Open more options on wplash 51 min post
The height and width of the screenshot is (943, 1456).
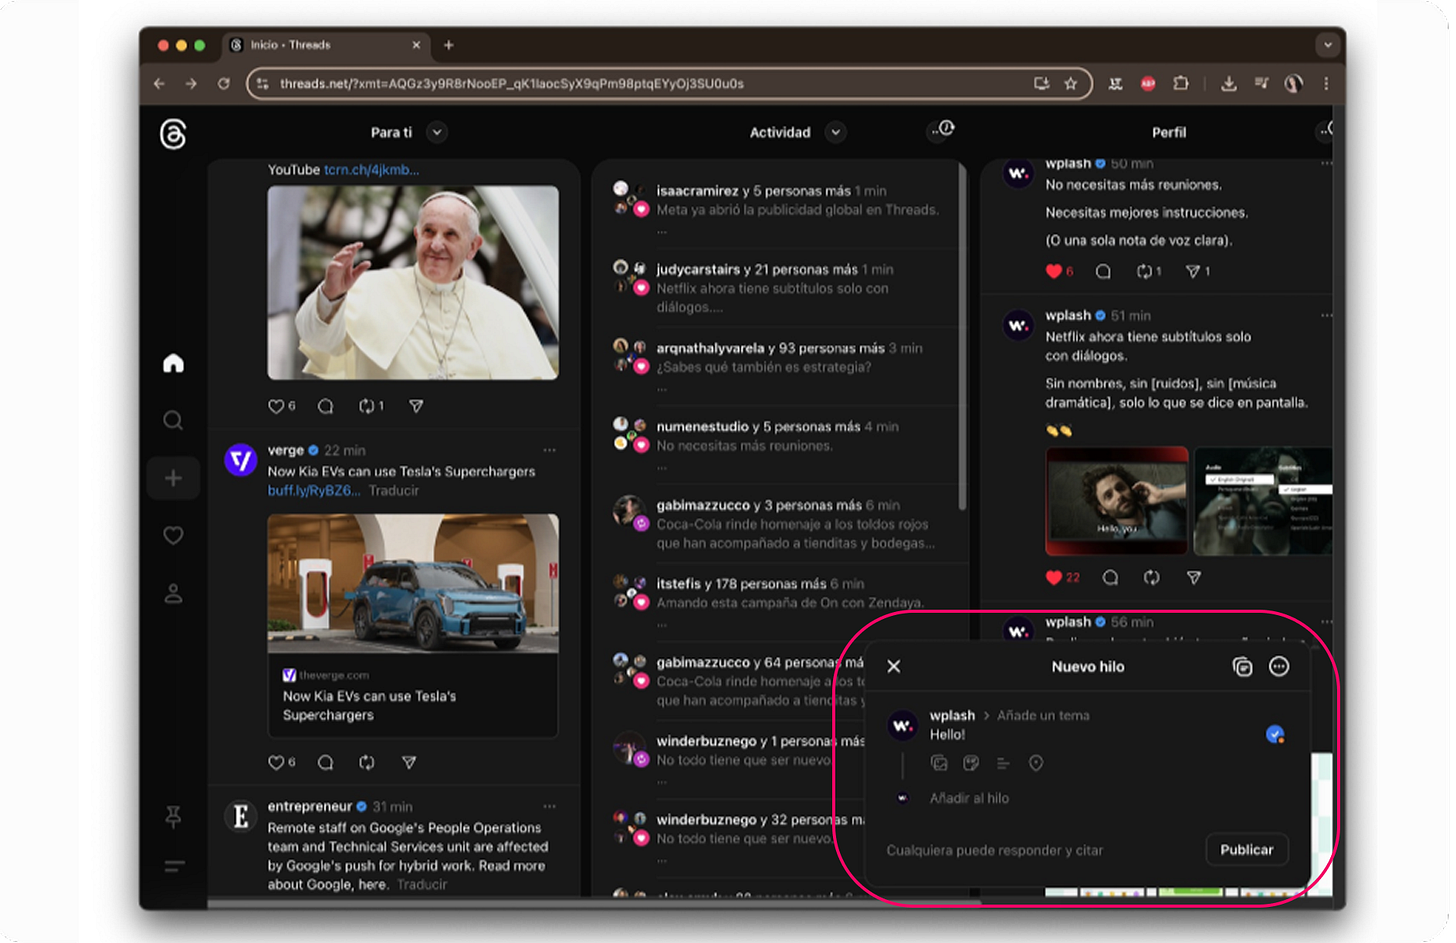tap(1326, 315)
